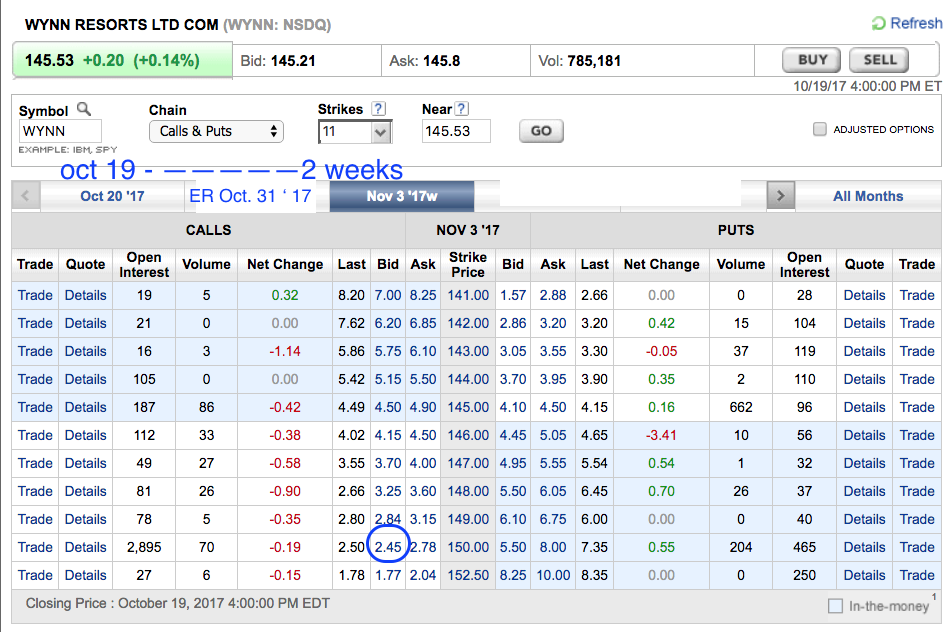946x632 pixels.
Task: Click the Symbol input field containing WYNN
Action: [x=60, y=131]
